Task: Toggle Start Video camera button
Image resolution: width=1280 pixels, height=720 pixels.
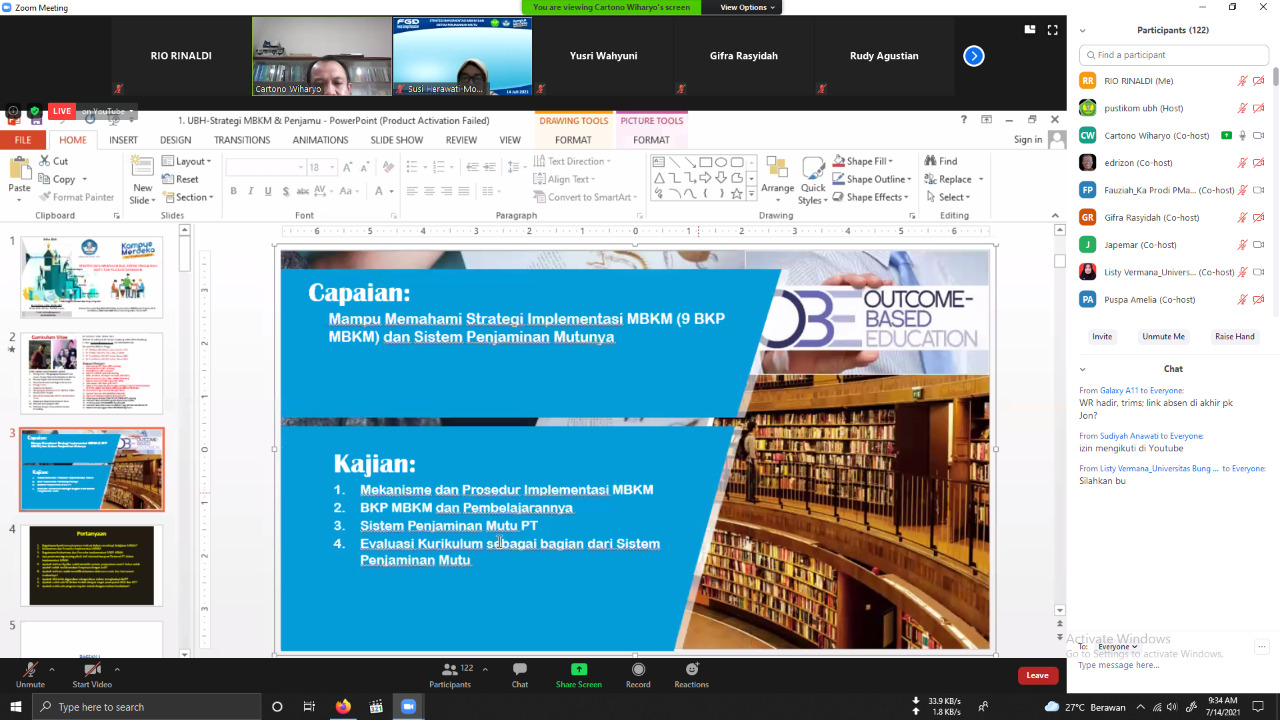Action: (92, 670)
